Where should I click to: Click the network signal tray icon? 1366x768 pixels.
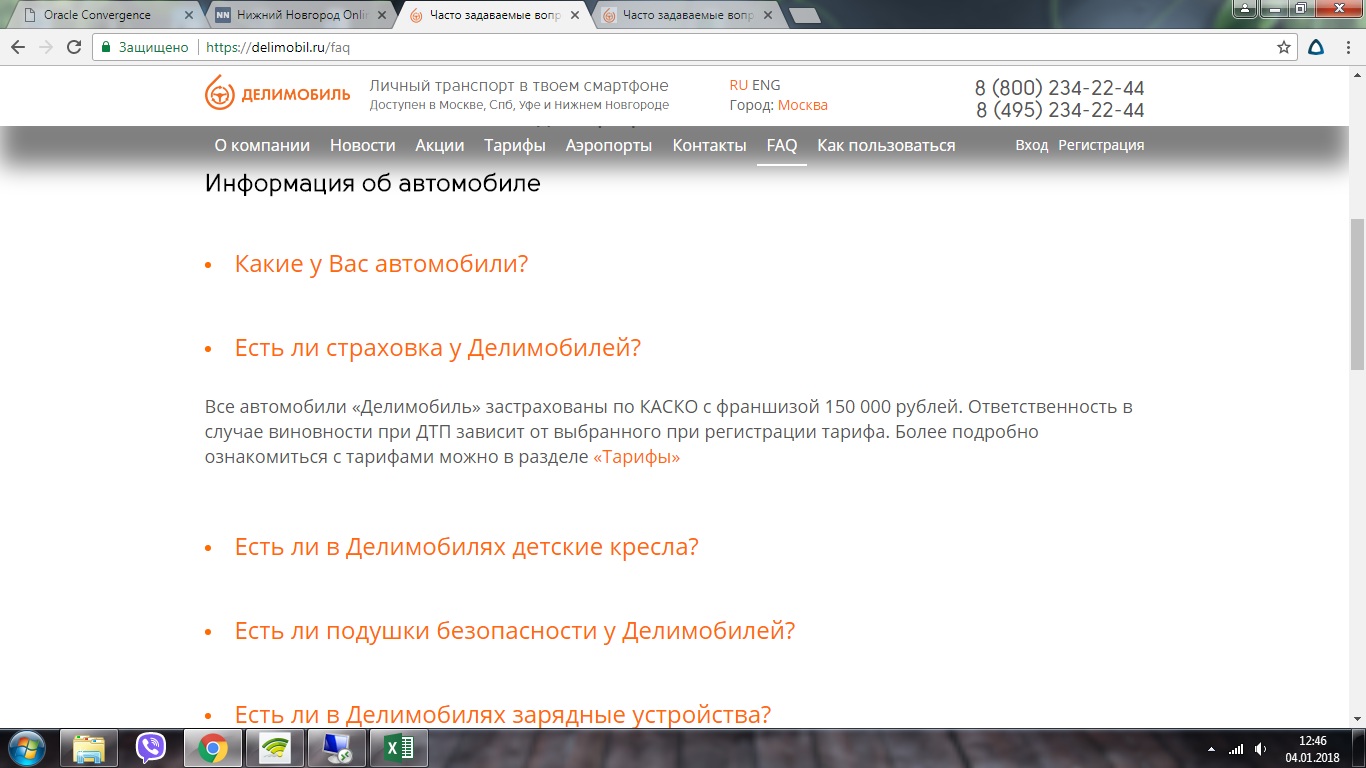[1236, 749]
